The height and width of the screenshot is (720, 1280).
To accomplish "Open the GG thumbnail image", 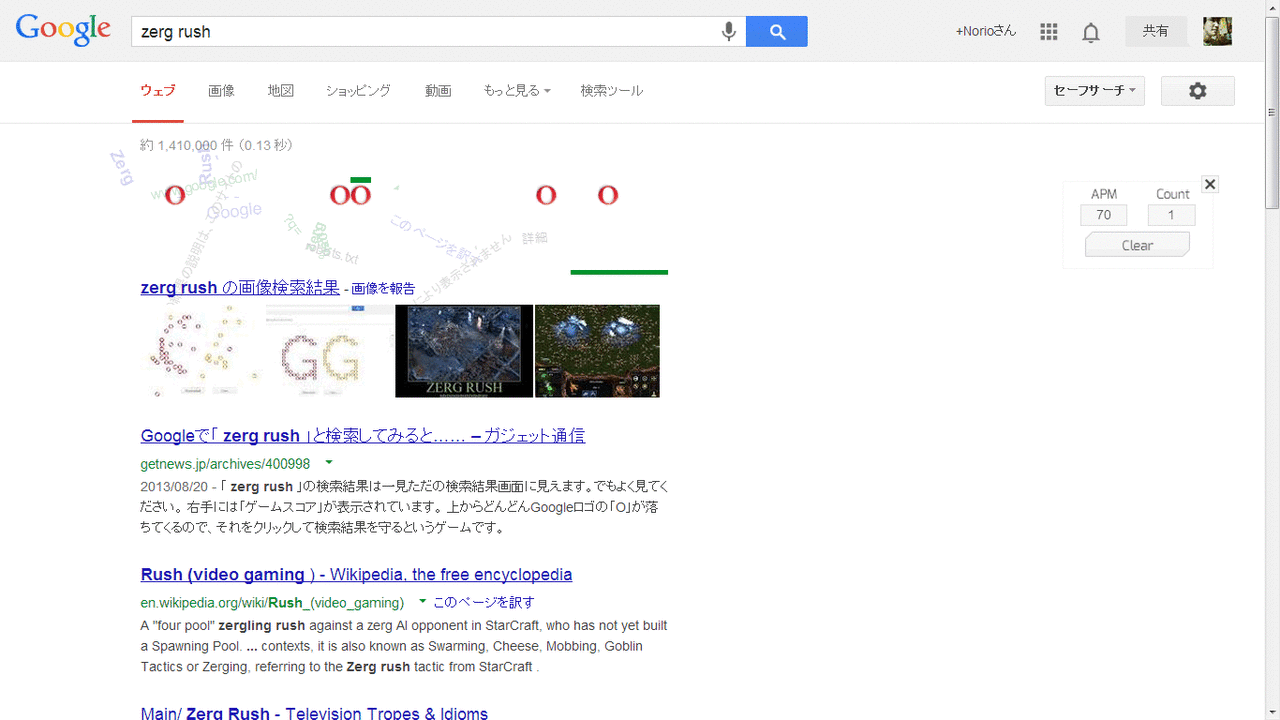I will tap(330, 351).
